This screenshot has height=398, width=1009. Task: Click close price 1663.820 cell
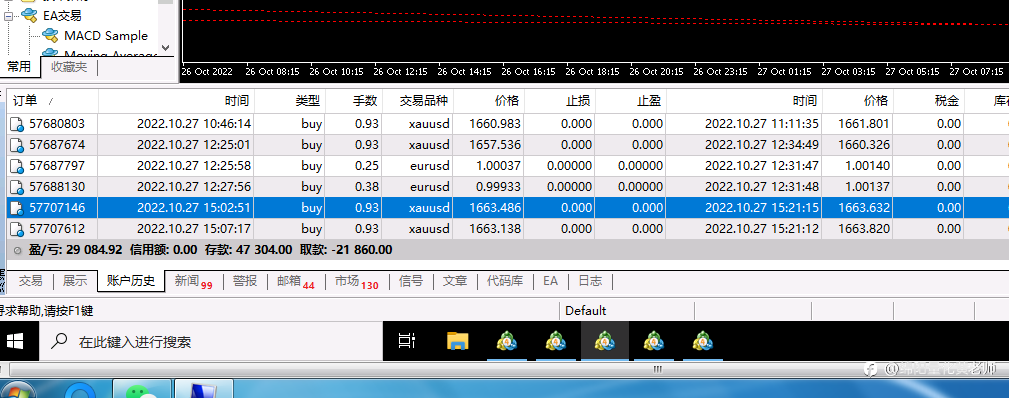click(x=864, y=229)
